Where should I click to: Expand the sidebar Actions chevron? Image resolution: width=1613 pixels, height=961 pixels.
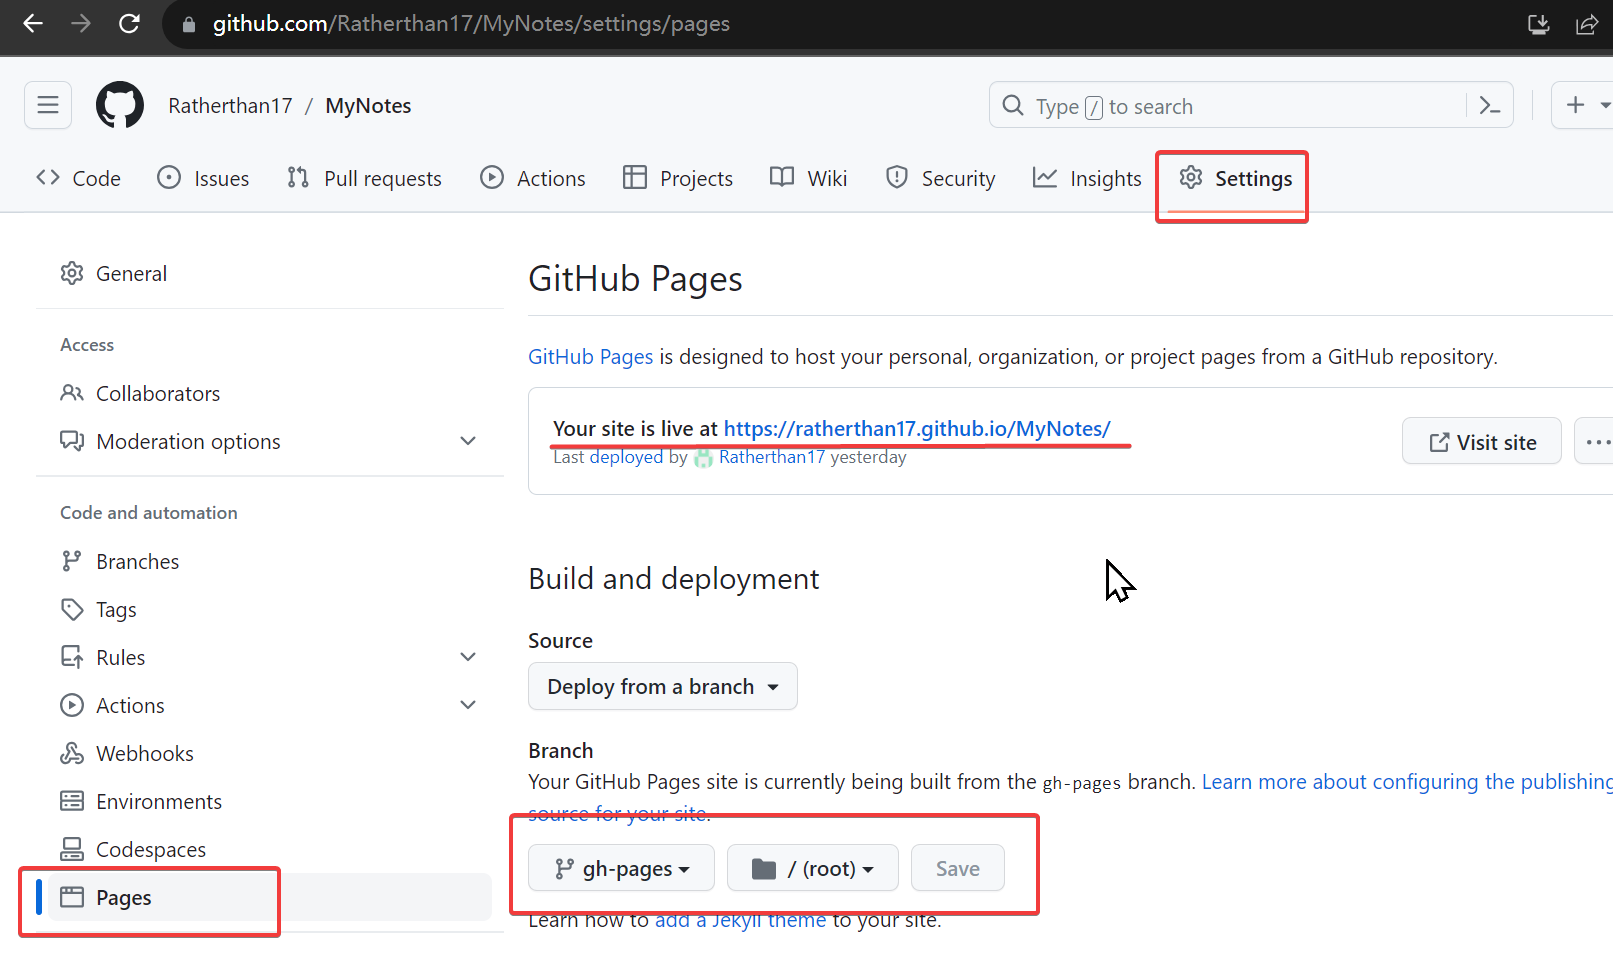coord(468,705)
